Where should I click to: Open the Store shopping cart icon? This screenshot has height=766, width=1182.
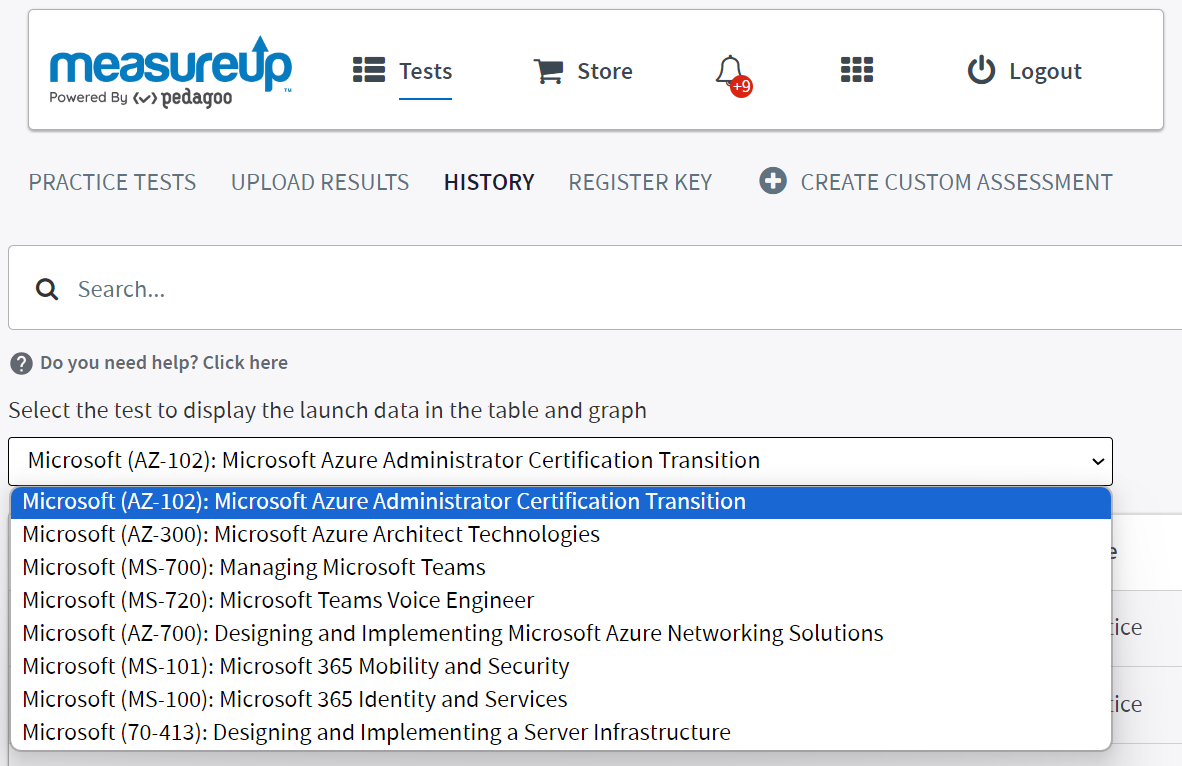tap(548, 71)
